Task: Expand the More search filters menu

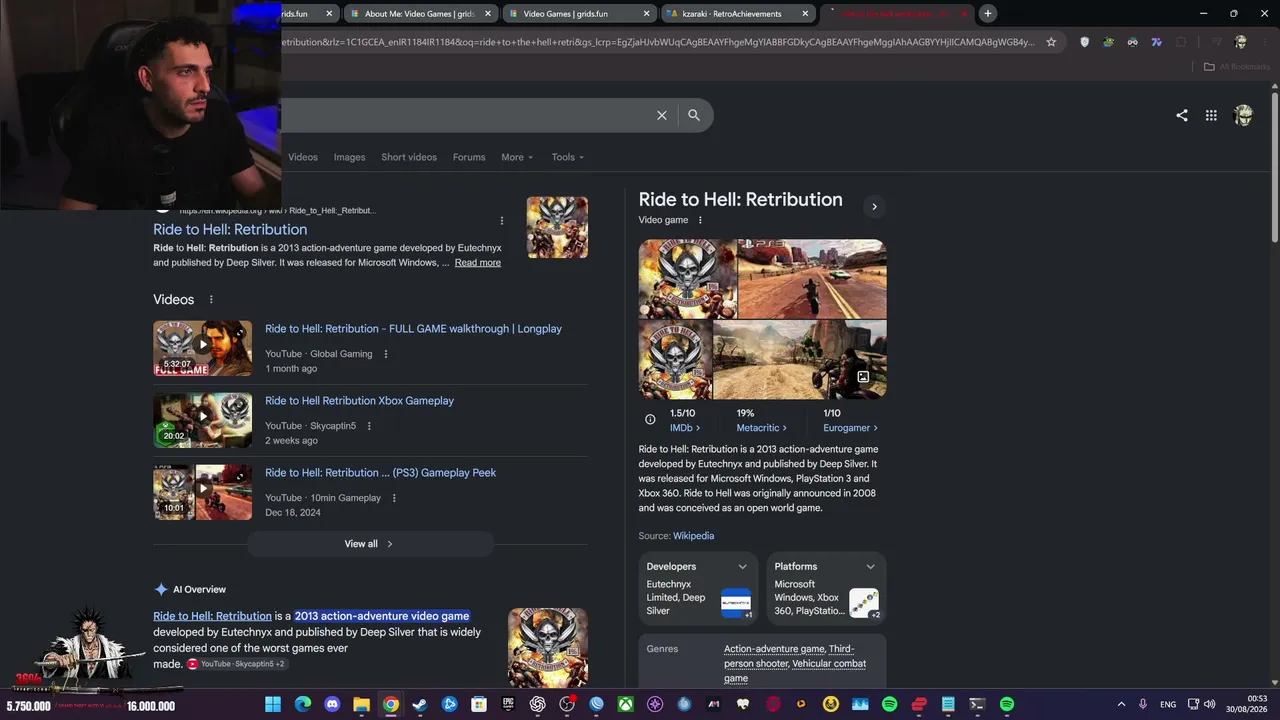Action: coord(517,157)
